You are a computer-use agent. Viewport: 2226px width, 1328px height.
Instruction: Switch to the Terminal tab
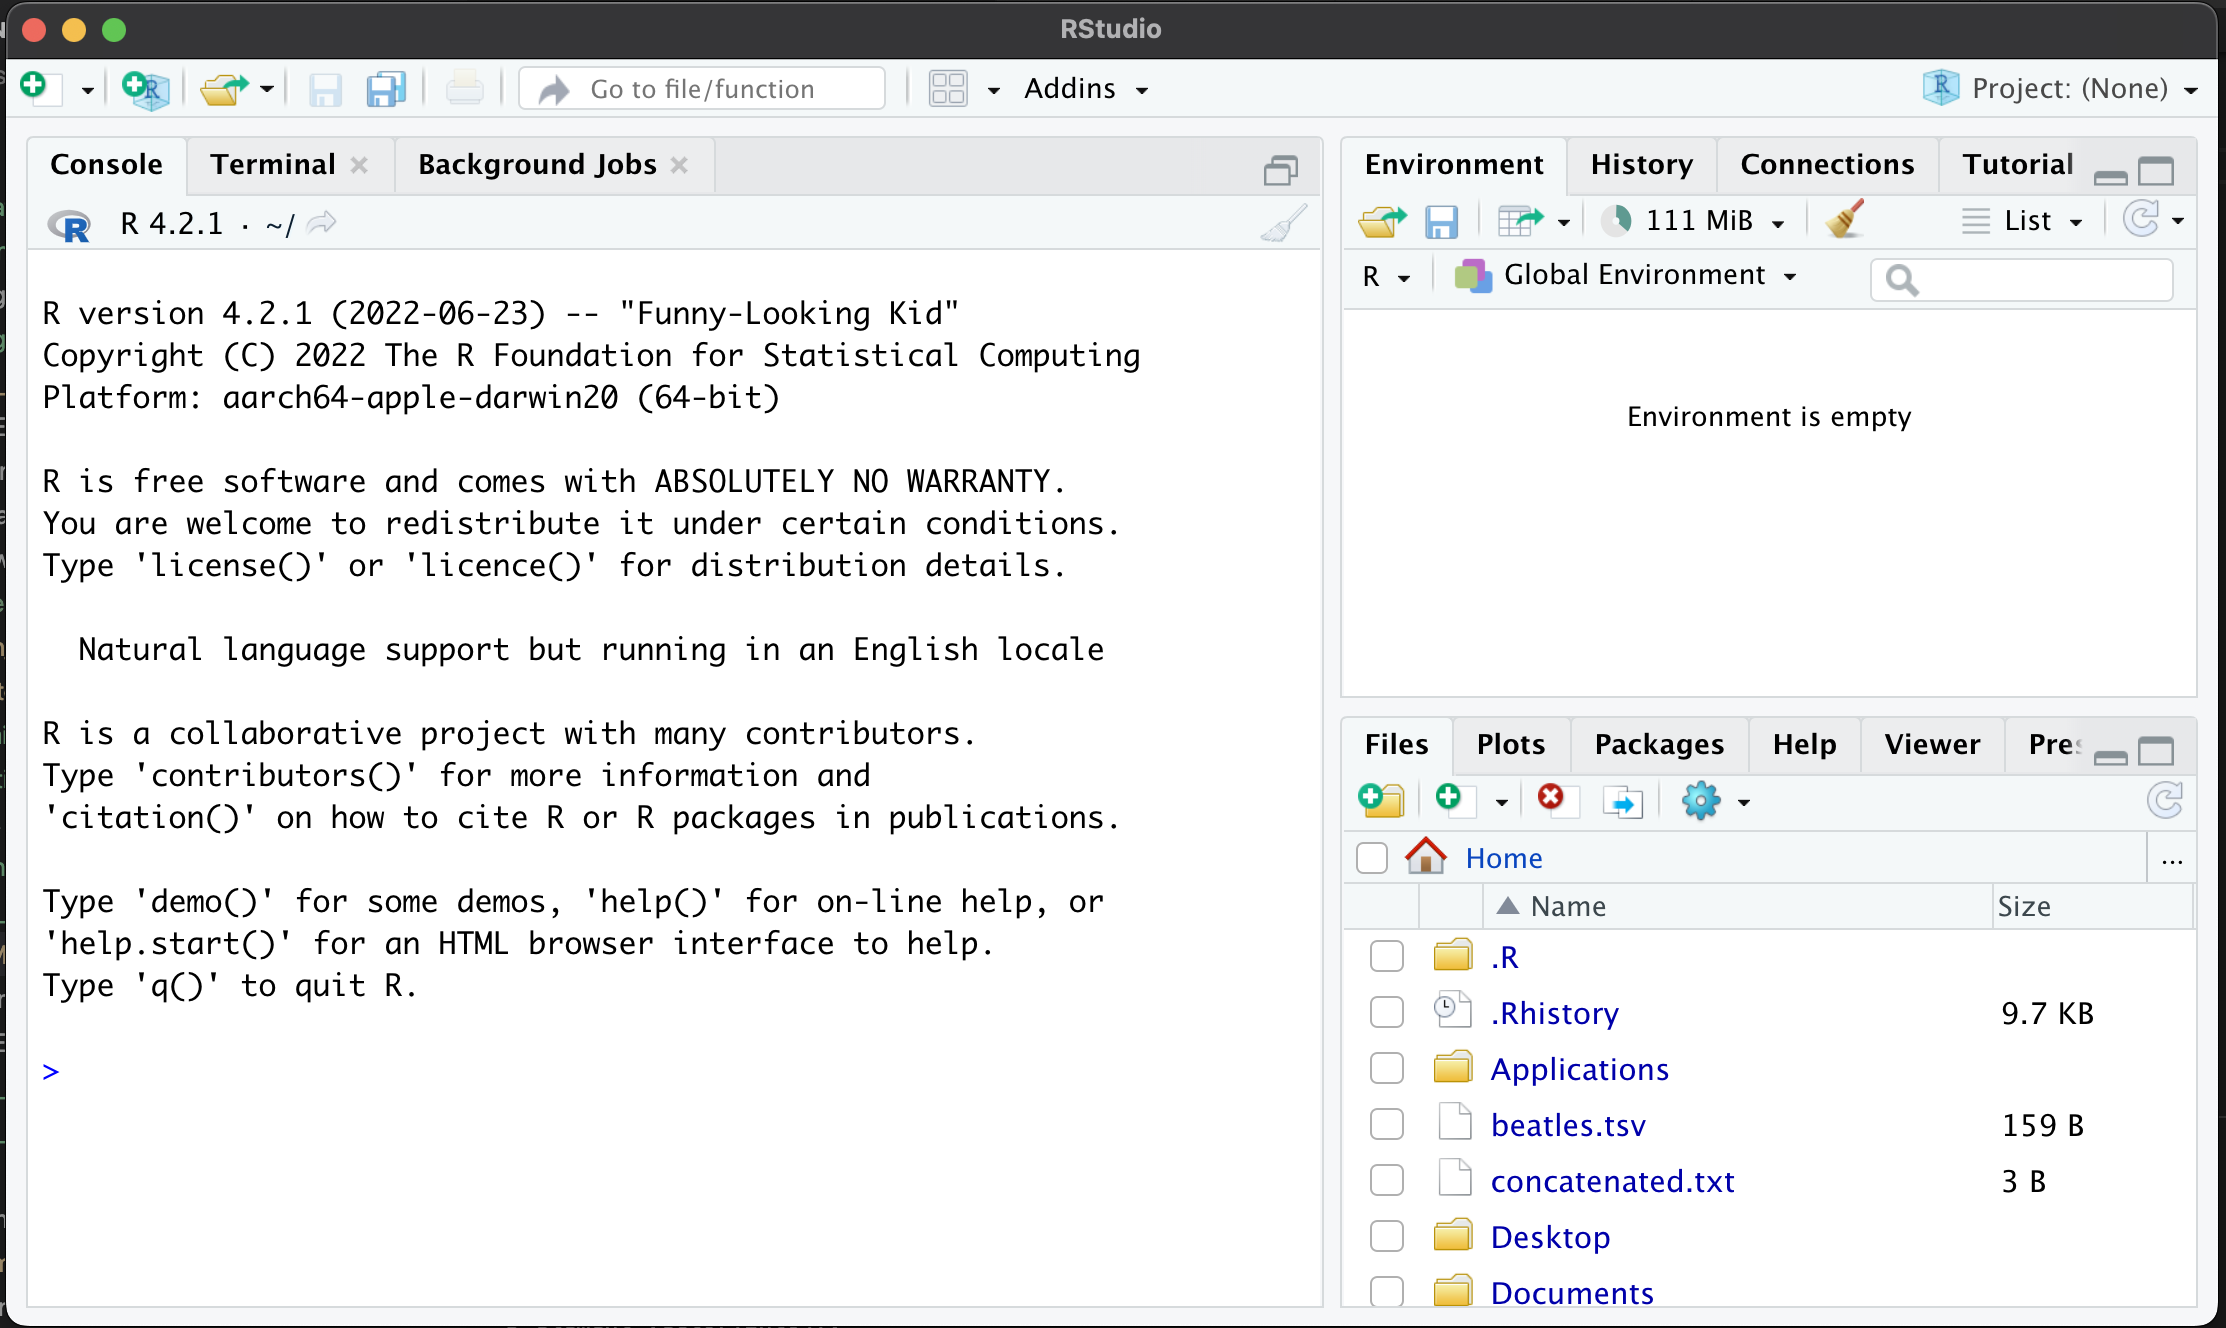tap(272, 165)
